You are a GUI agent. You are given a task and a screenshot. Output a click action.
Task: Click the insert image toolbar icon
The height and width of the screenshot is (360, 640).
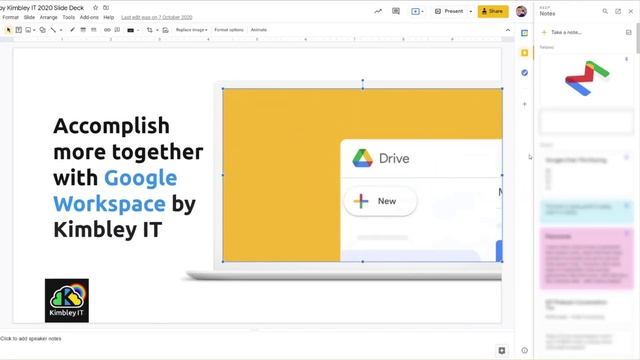[28, 30]
